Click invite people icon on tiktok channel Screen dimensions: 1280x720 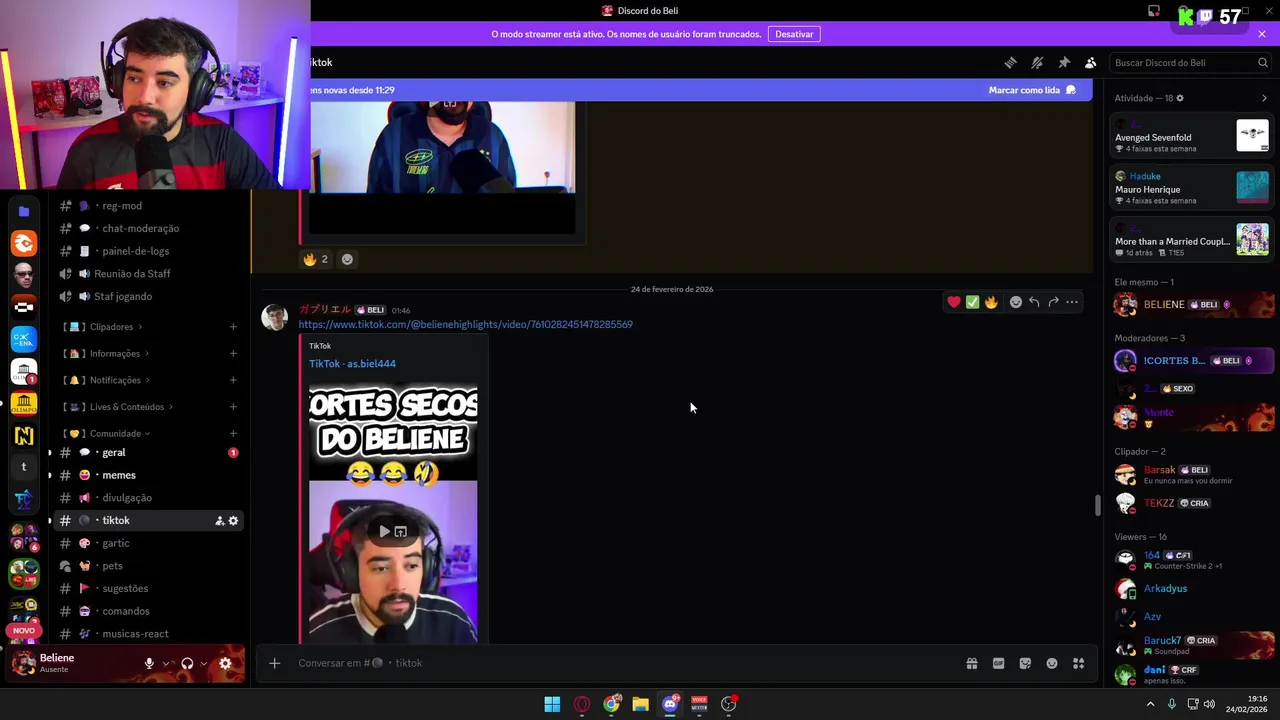[x=219, y=521]
